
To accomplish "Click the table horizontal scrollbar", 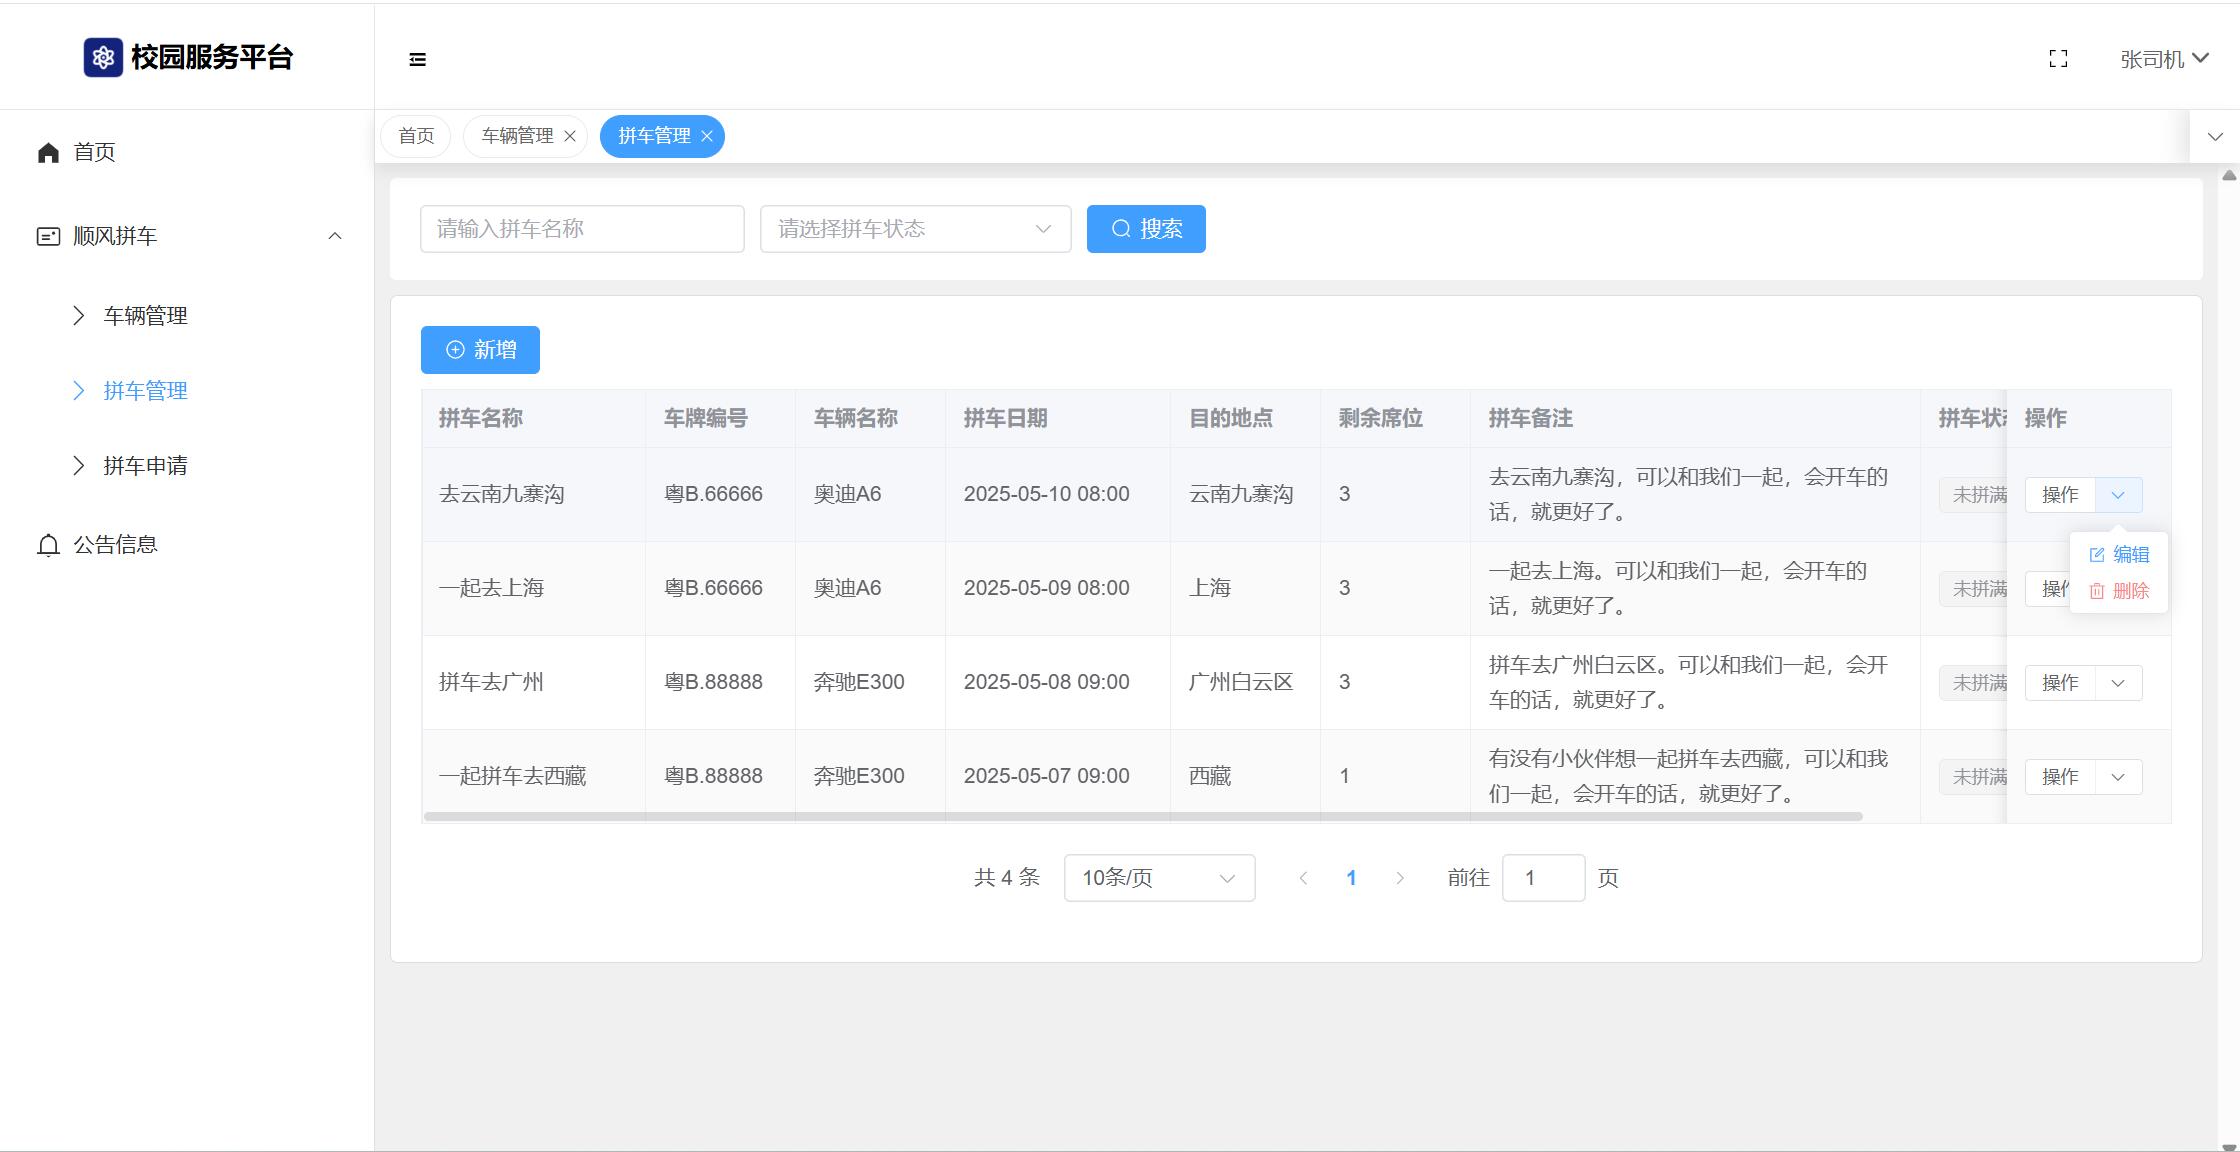I will point(1142,817).
